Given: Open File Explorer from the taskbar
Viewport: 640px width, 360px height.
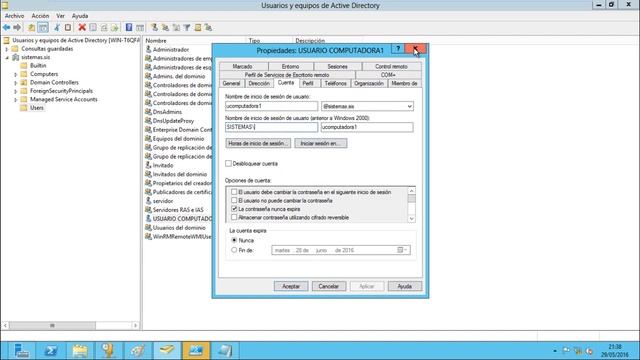Looking at the screenshot, I should 80,350.
